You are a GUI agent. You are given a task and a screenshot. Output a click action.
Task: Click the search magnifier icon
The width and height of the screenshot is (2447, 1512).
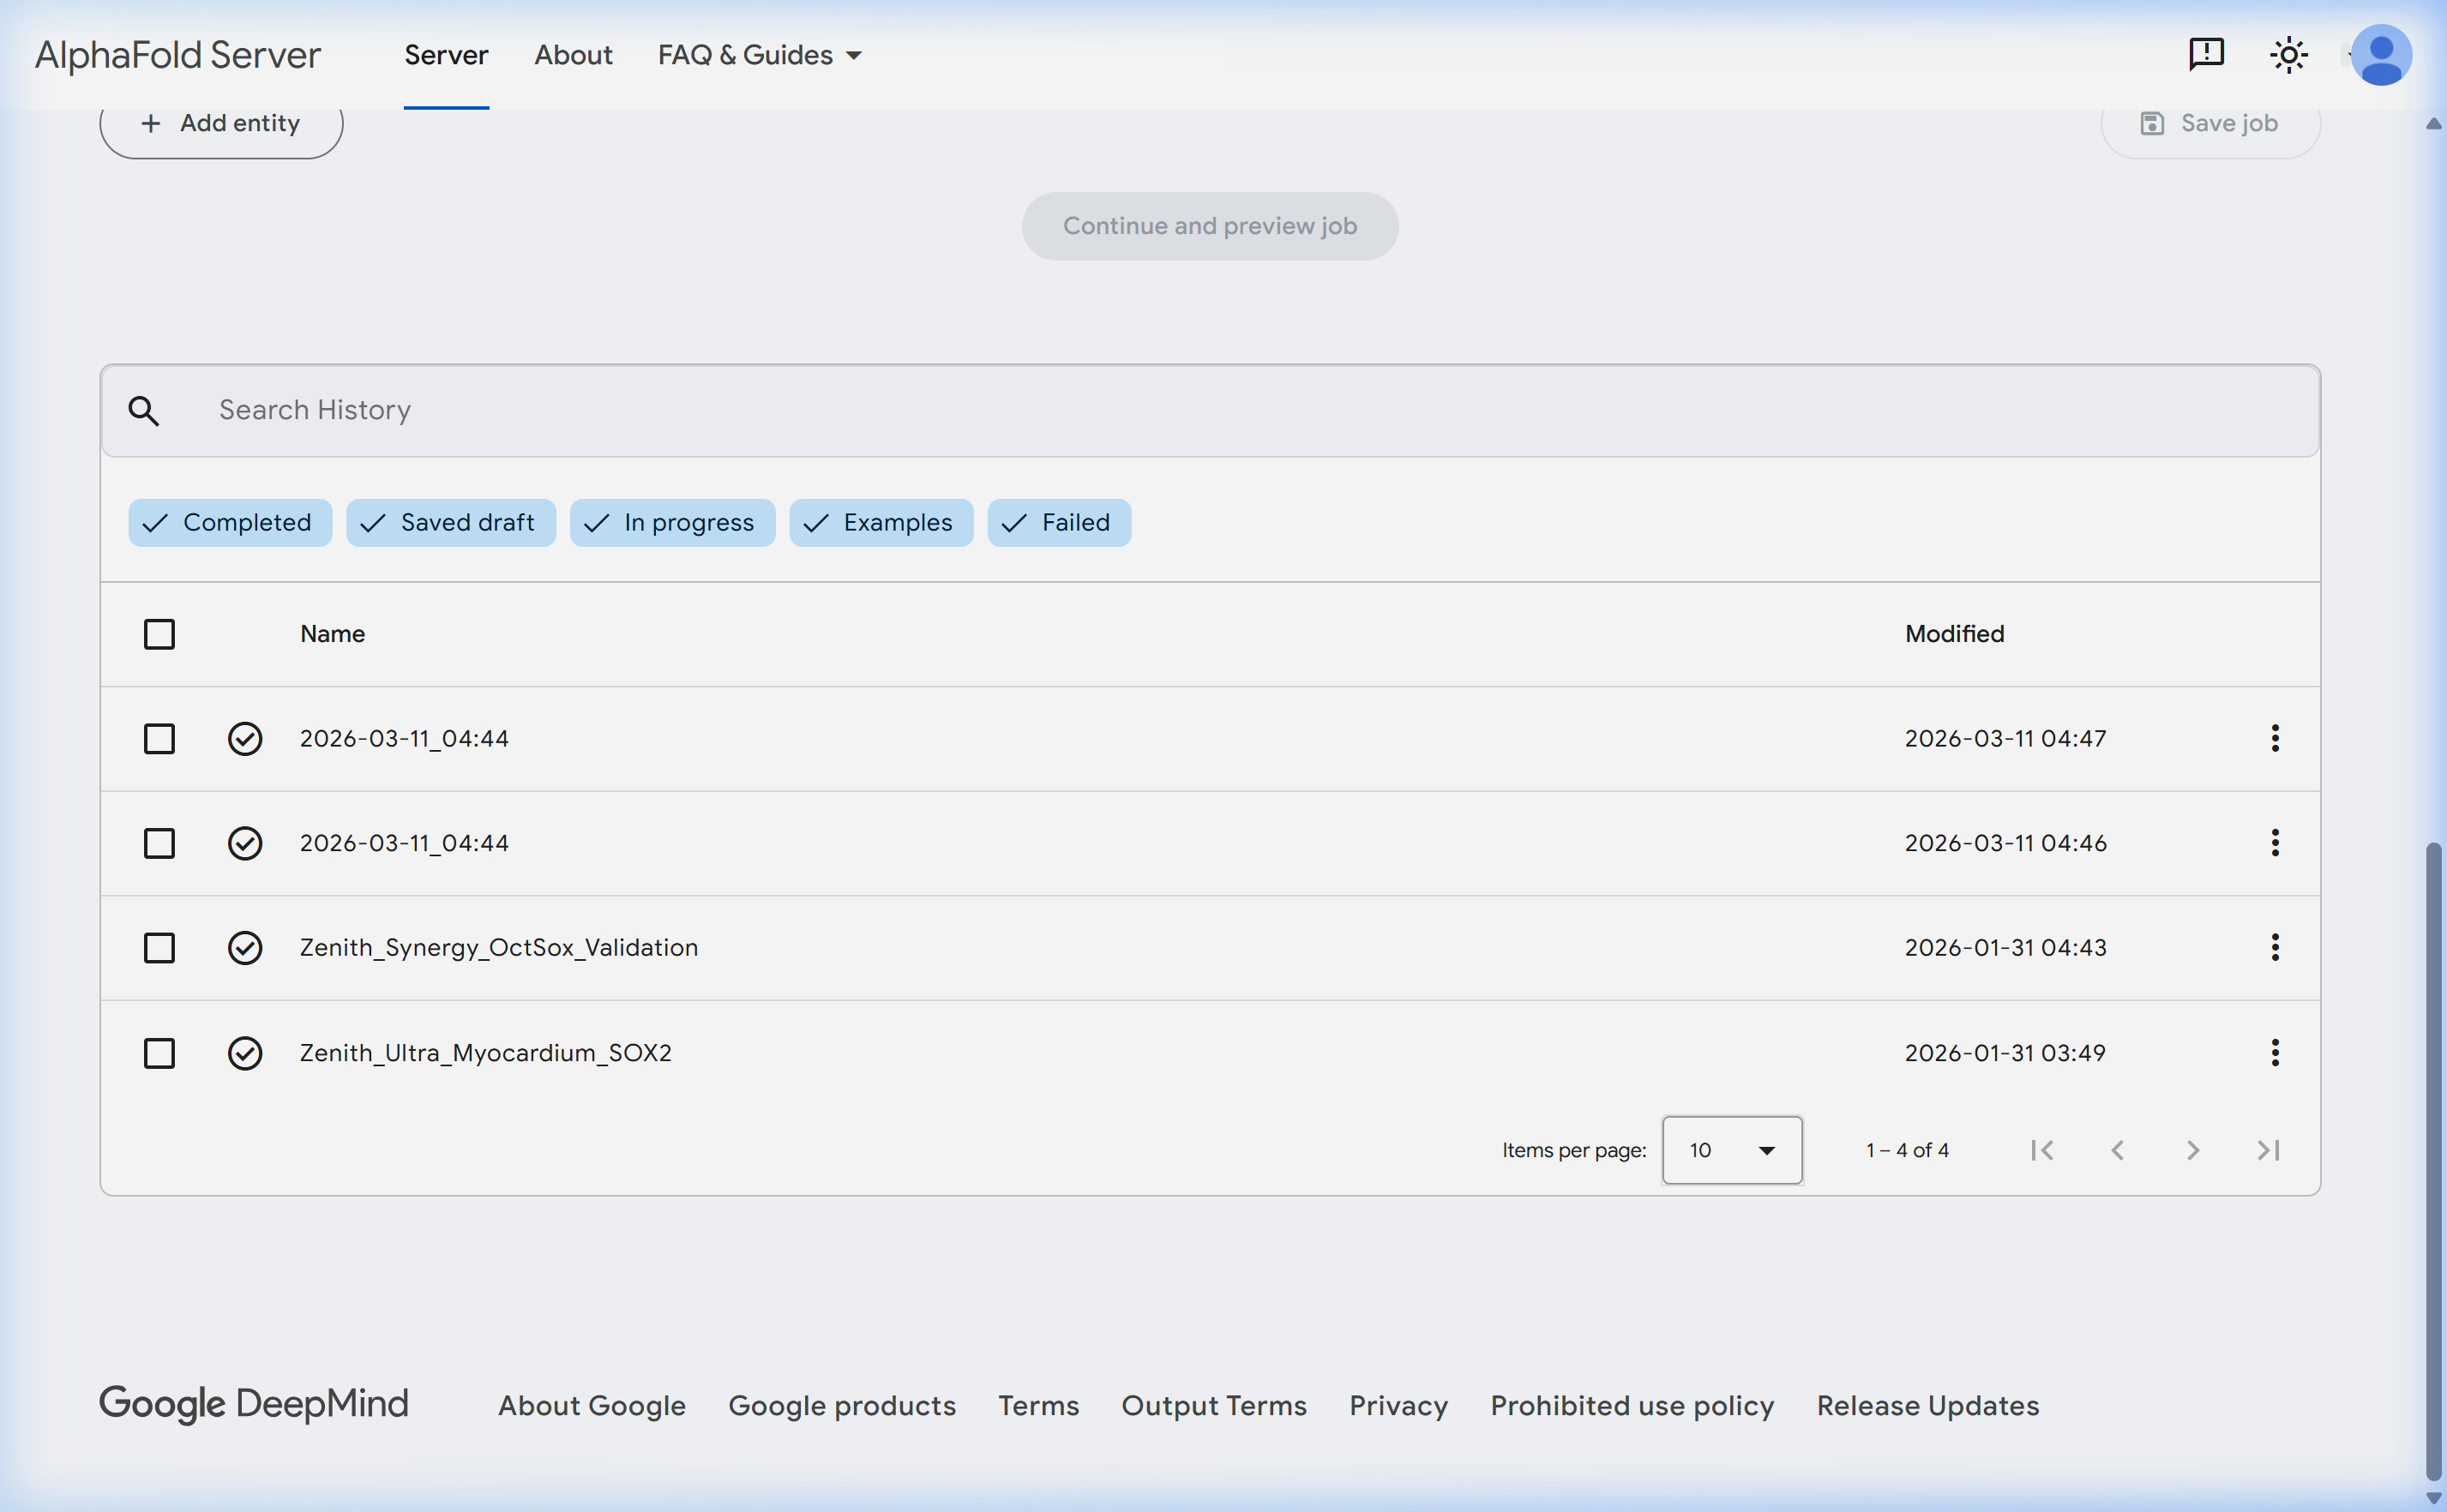click(144, 411)
